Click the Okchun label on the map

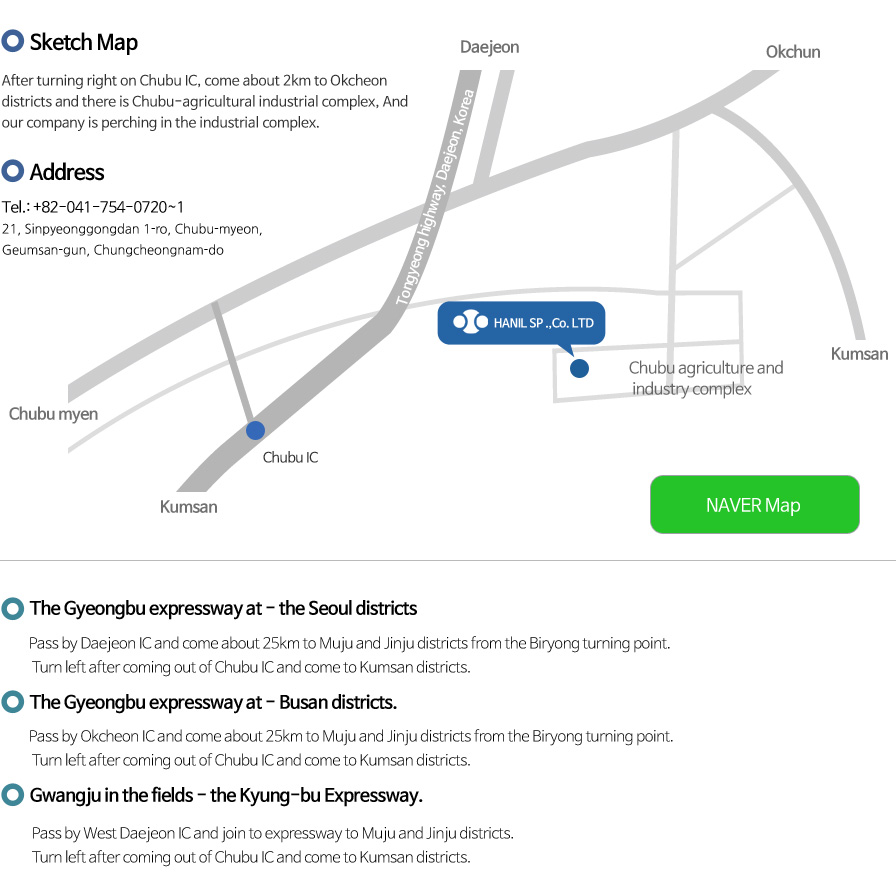(x=793, y=52)
